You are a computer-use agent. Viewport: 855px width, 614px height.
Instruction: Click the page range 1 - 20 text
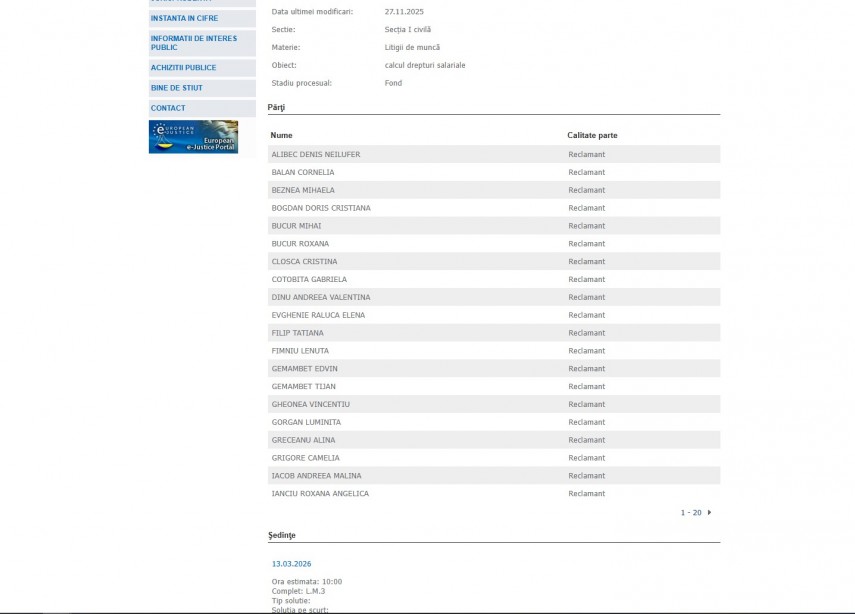pos(691,512)
